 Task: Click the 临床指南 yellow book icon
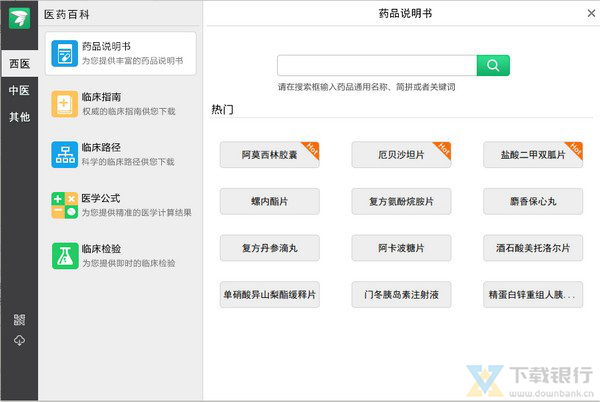64,104
